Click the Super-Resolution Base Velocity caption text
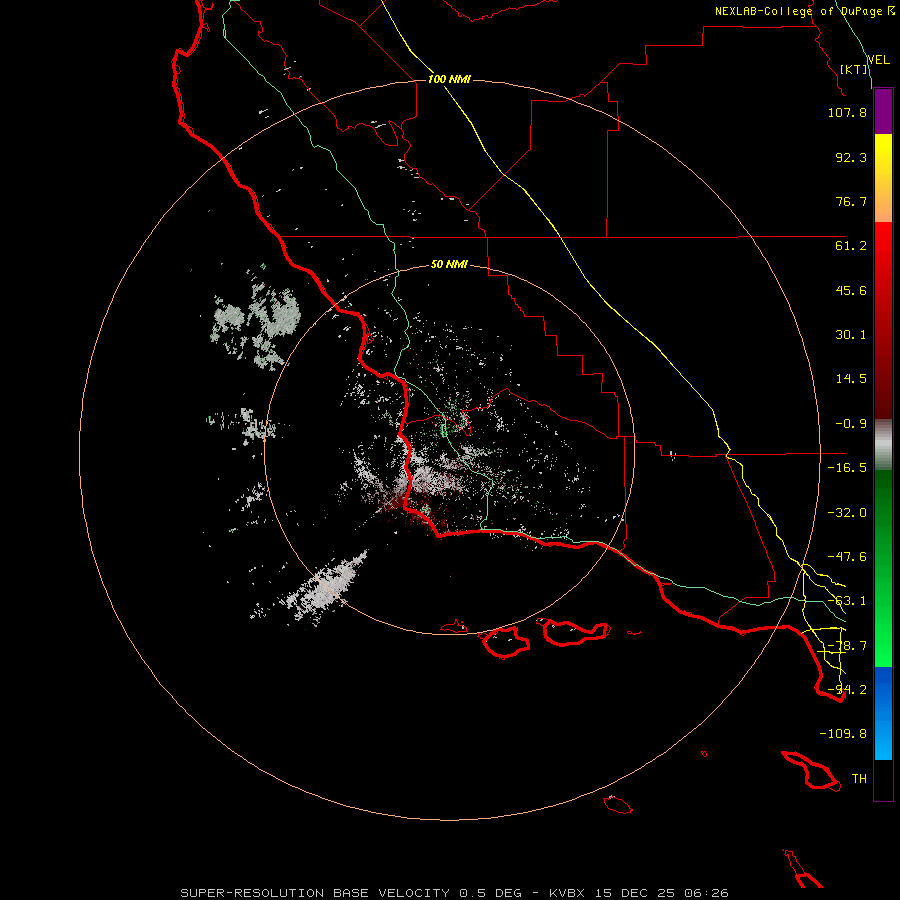This screenshot has width=900, height=900. 454,893
